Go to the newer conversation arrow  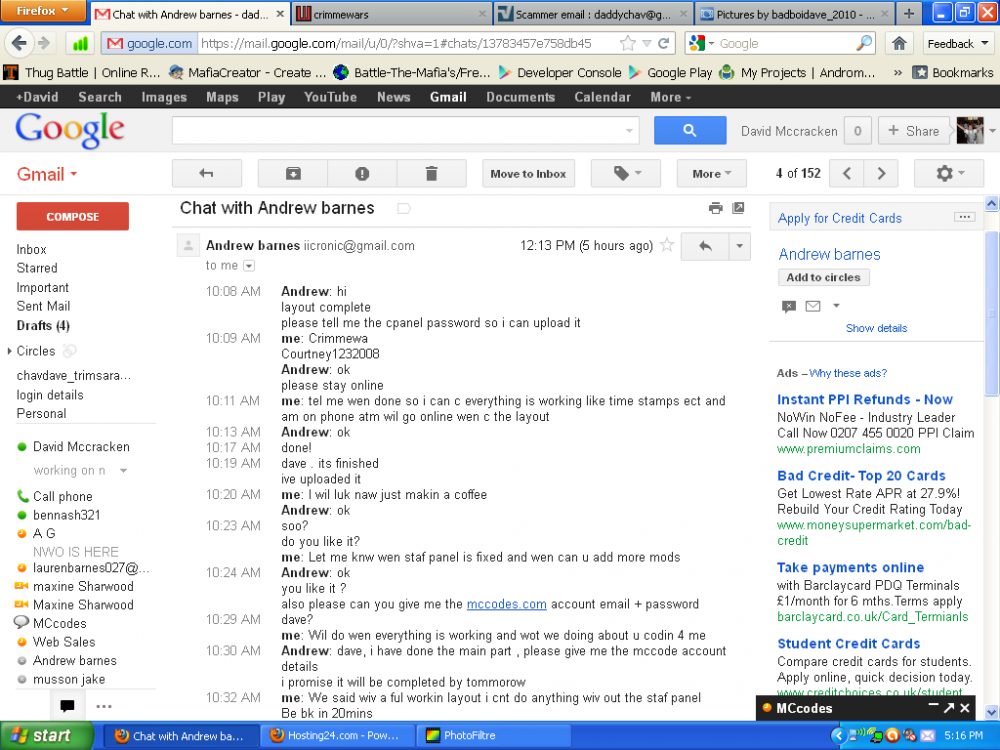(847, 174)
